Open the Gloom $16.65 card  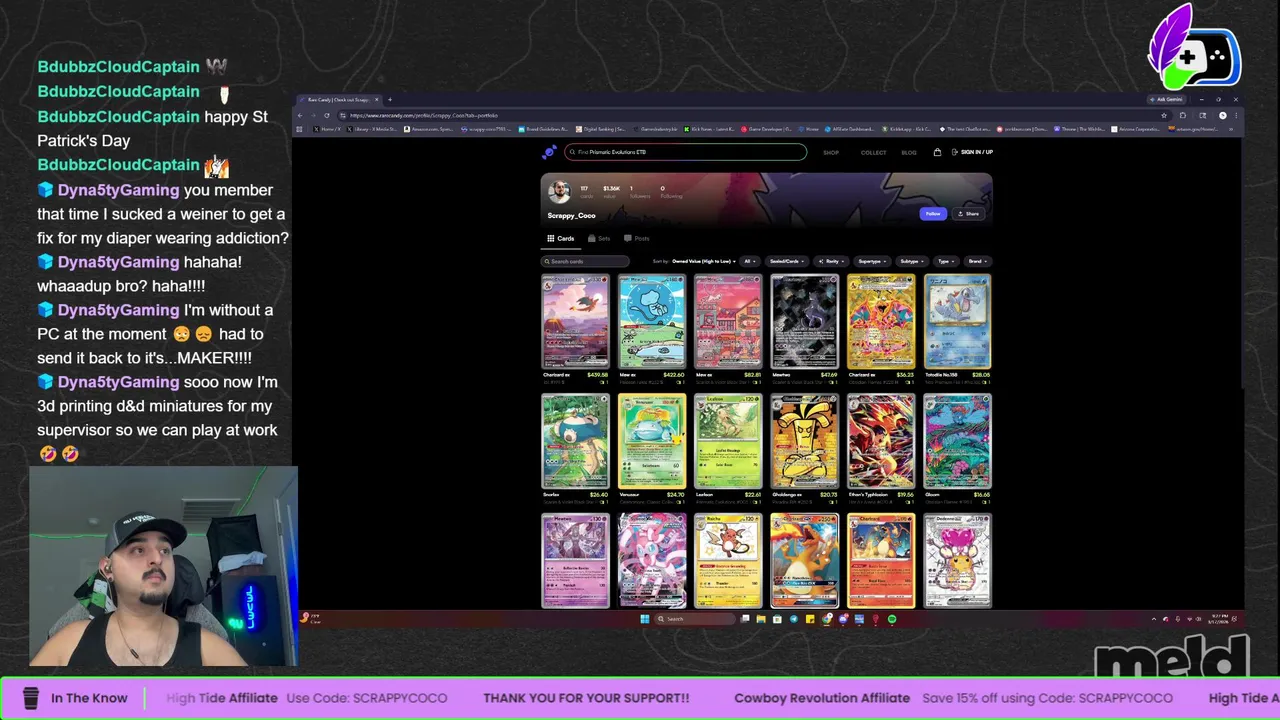[x=958, y=441]
